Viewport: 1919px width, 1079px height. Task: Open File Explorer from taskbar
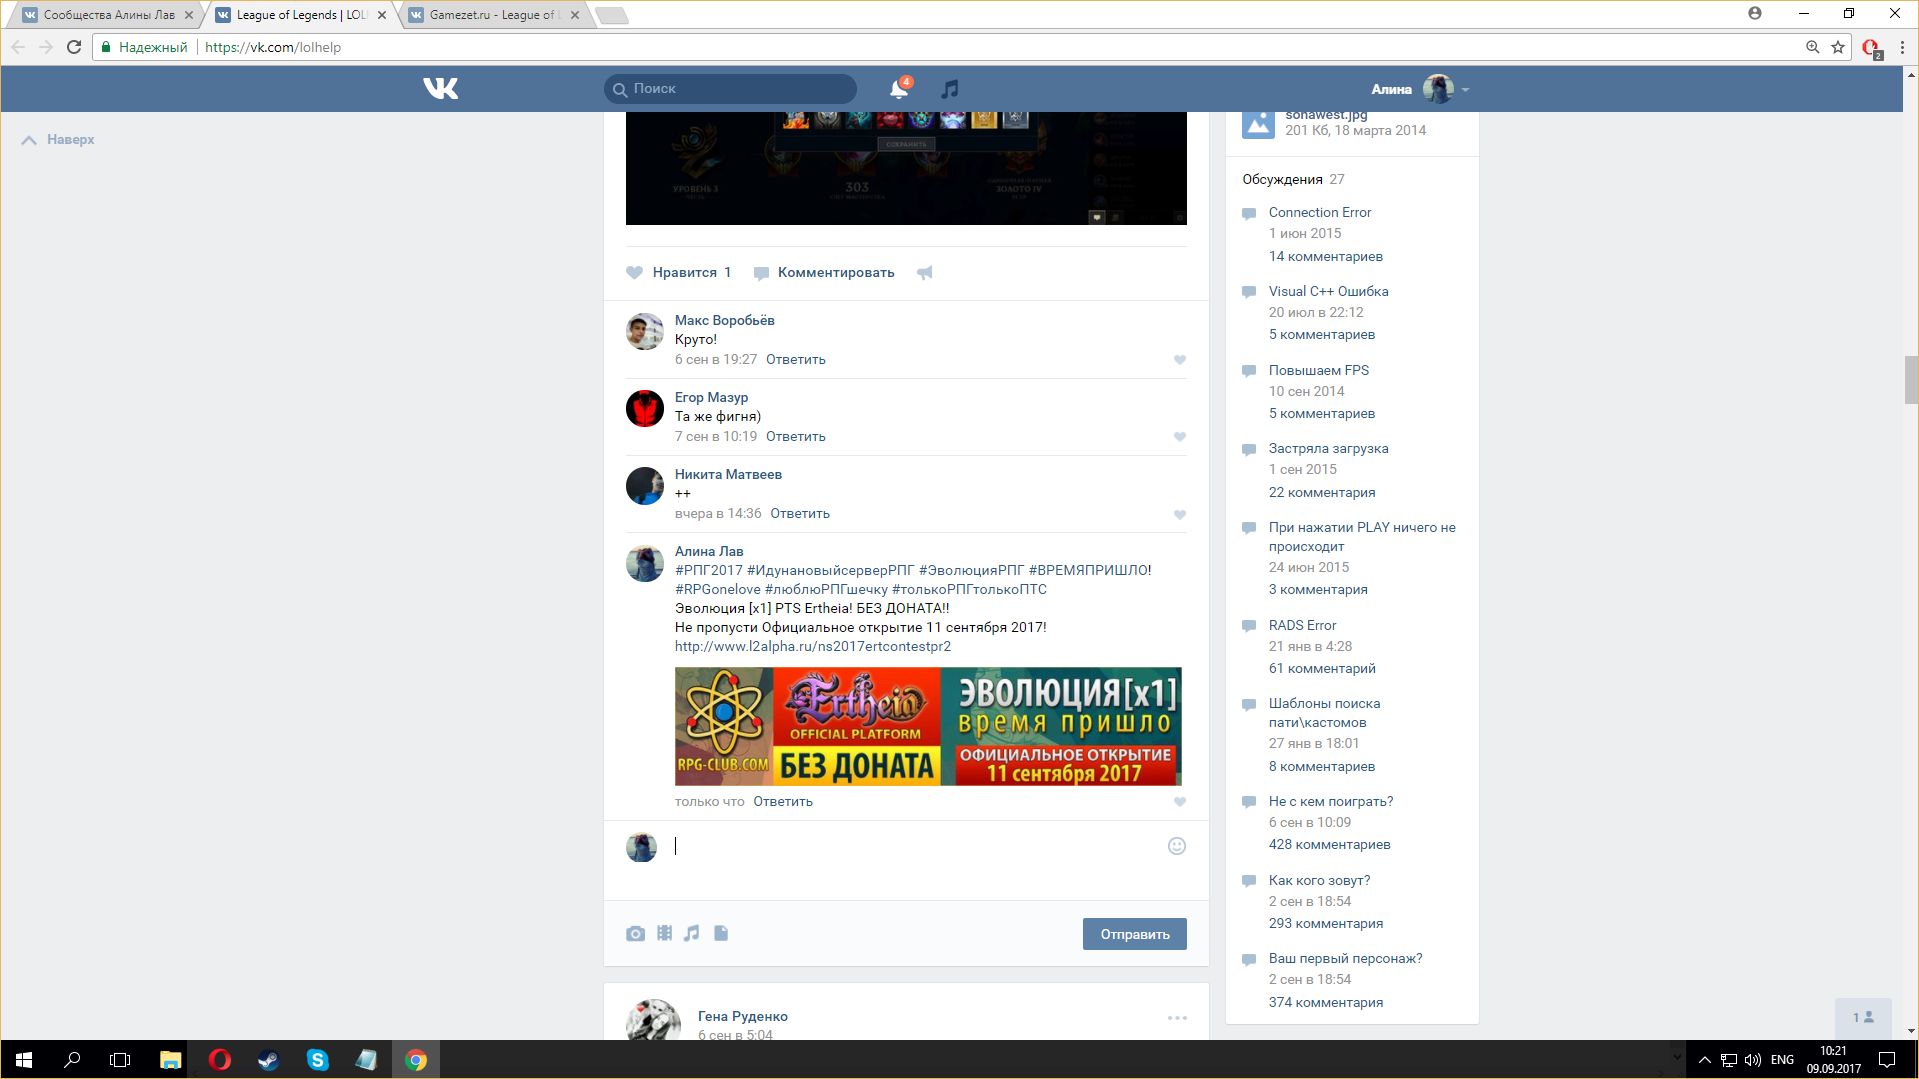(x=171, y=1060)
